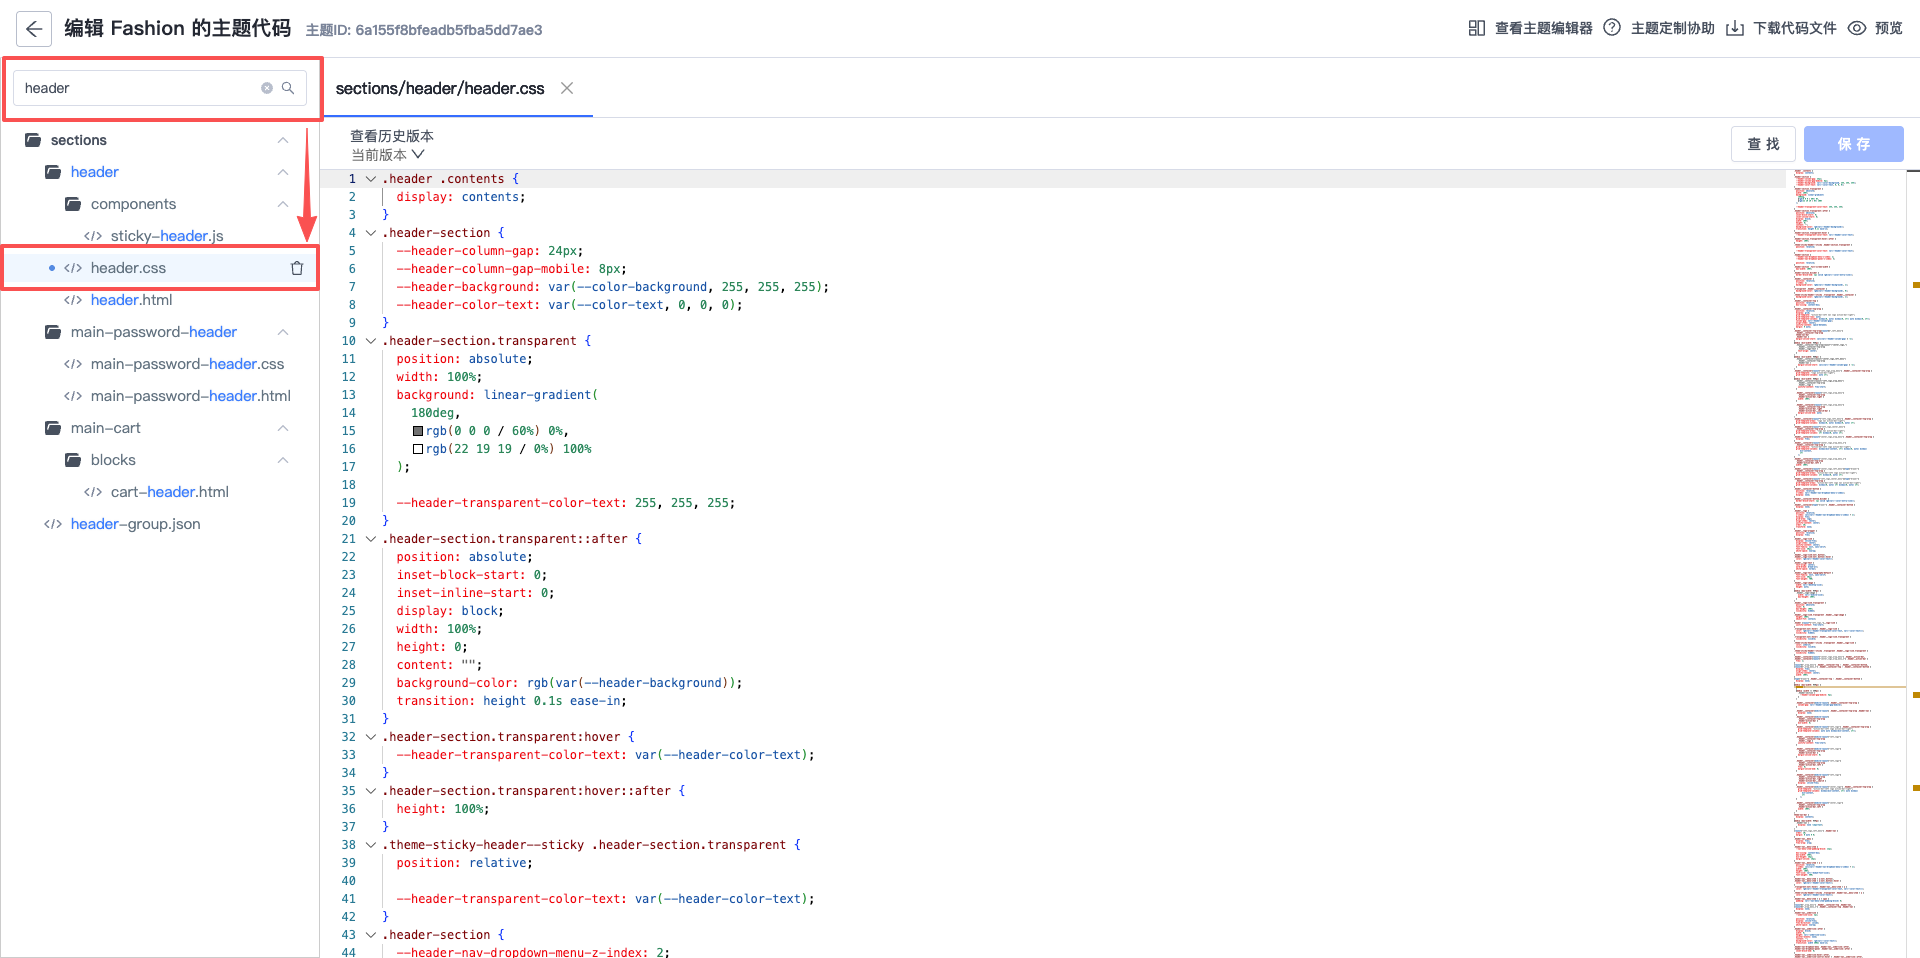Click the sections folder row
This screenshot has width=1920, height=958.
(x=160, y=140)
